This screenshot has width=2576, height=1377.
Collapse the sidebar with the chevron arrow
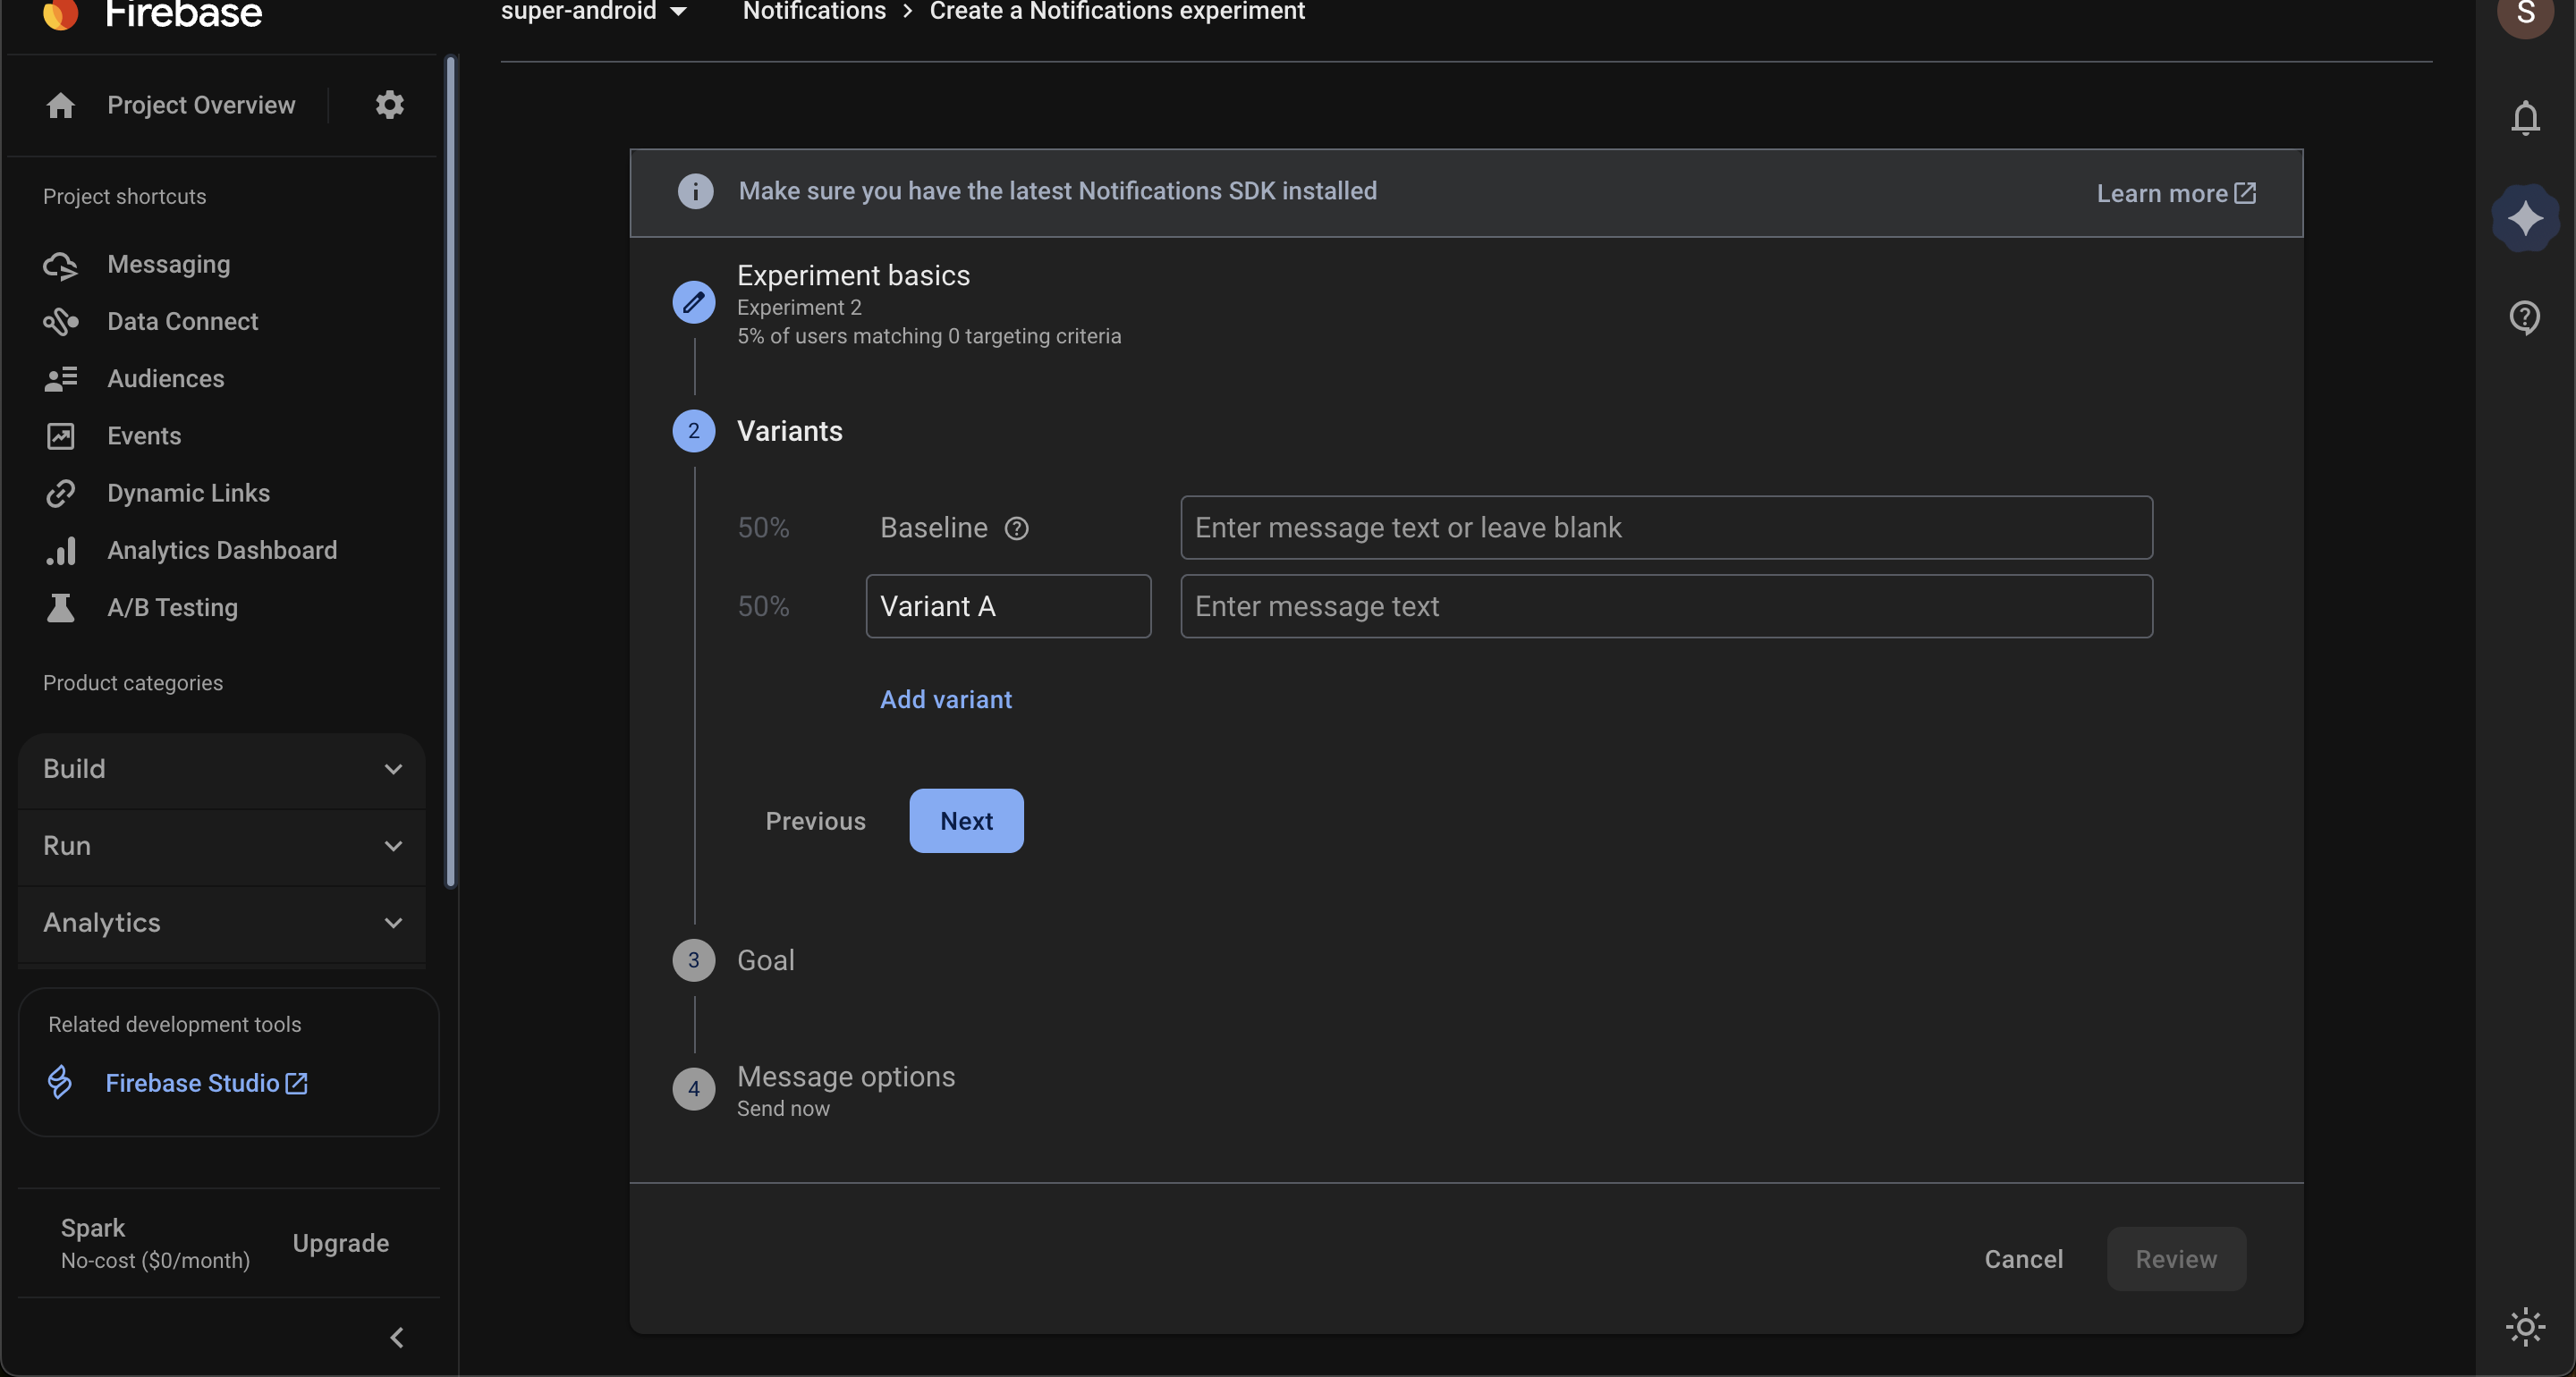397,1338
